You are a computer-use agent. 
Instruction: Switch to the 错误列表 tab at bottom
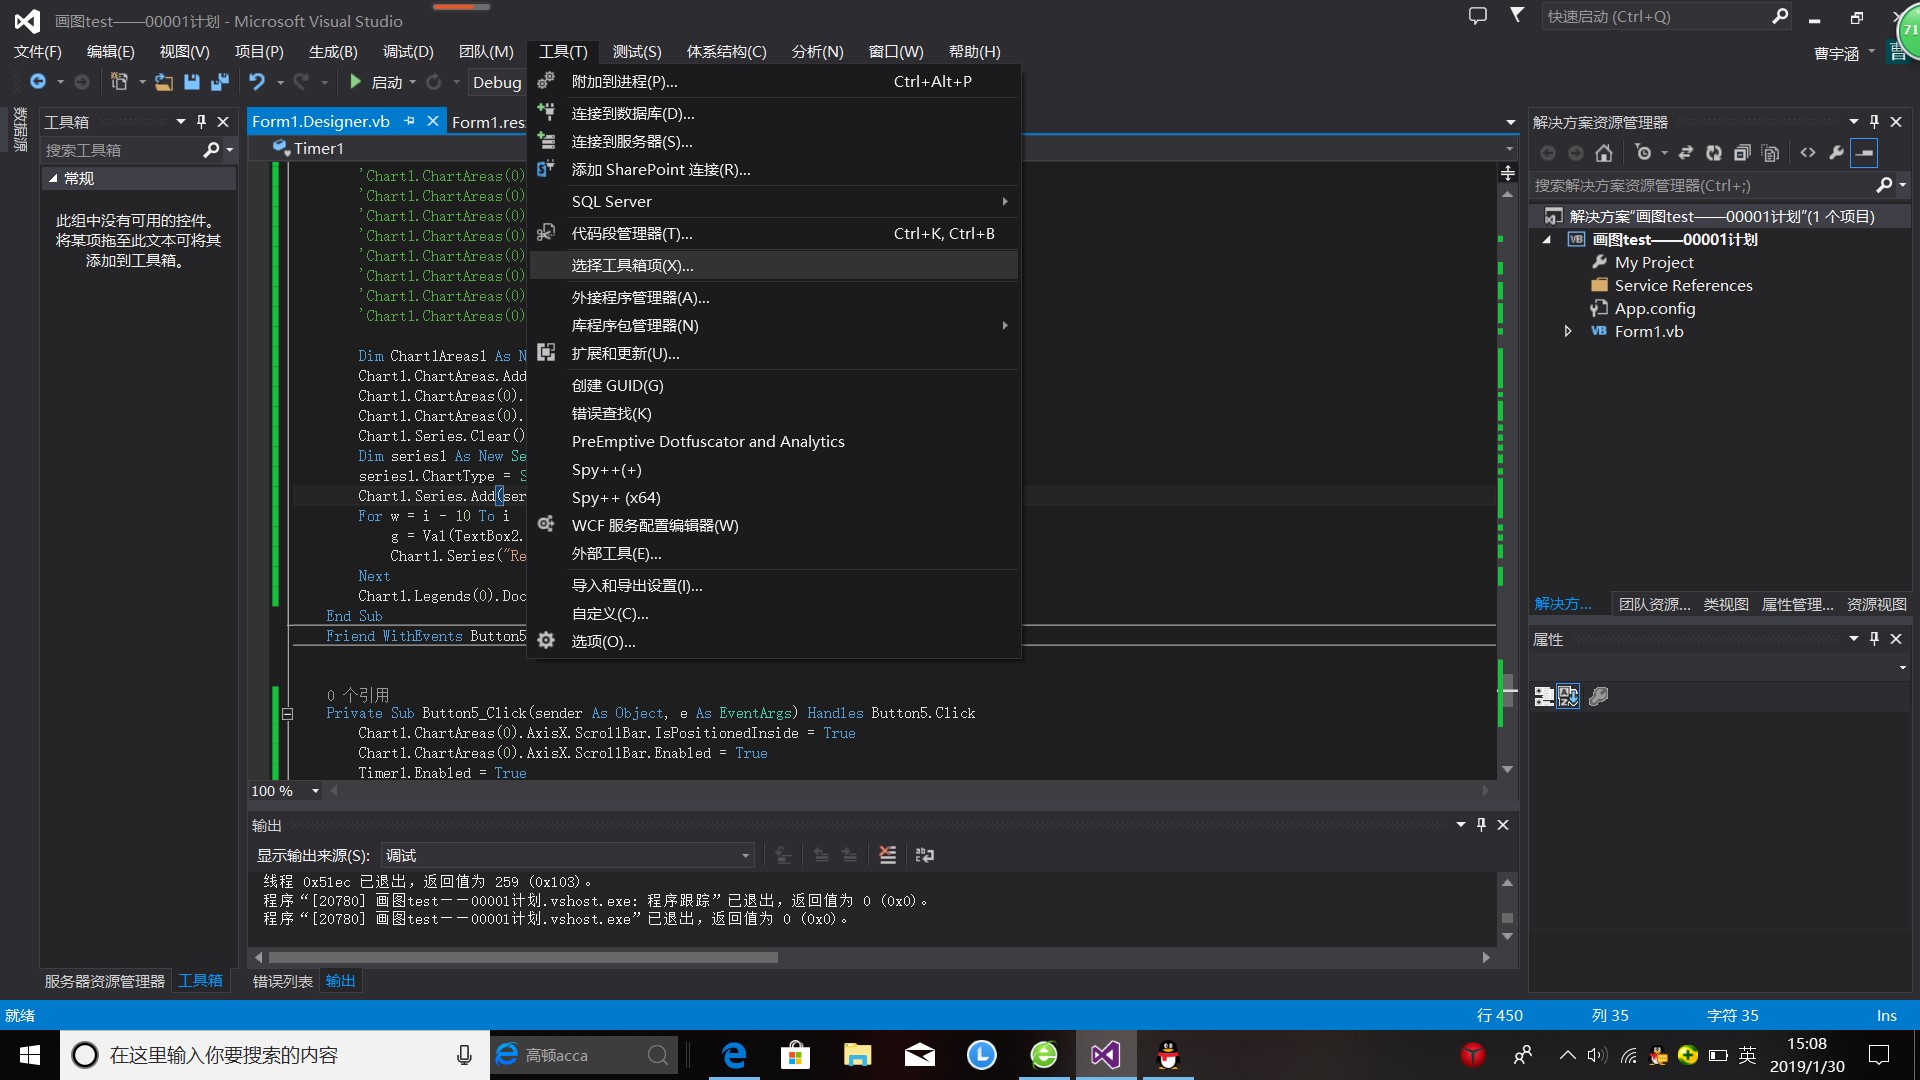pos(282,981)
